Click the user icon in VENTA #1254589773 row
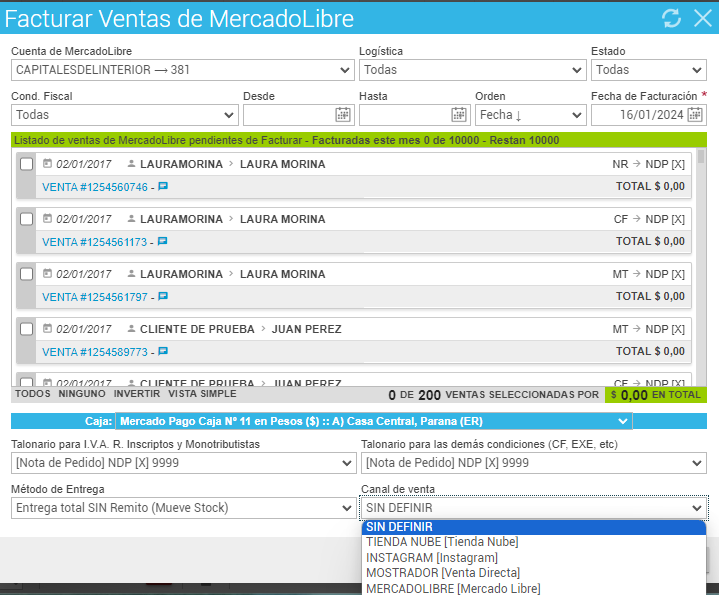 [131, 328]
